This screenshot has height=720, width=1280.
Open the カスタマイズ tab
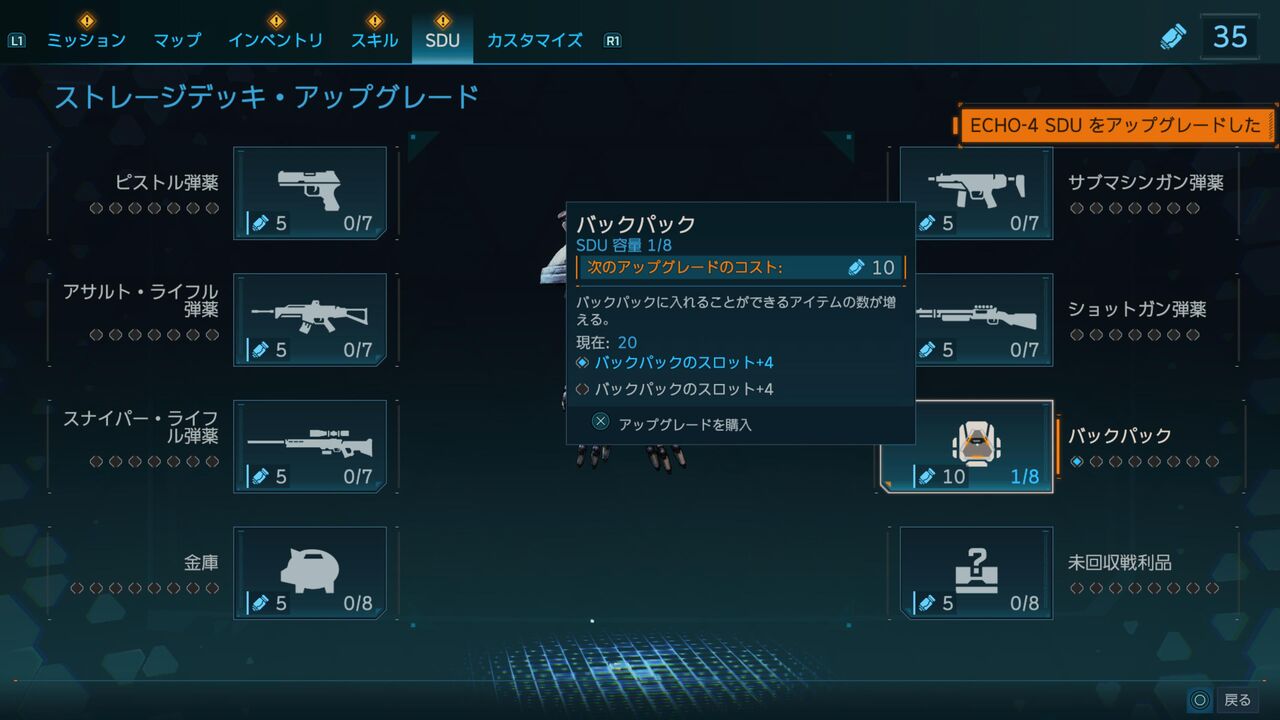click(x=535, y=40)
